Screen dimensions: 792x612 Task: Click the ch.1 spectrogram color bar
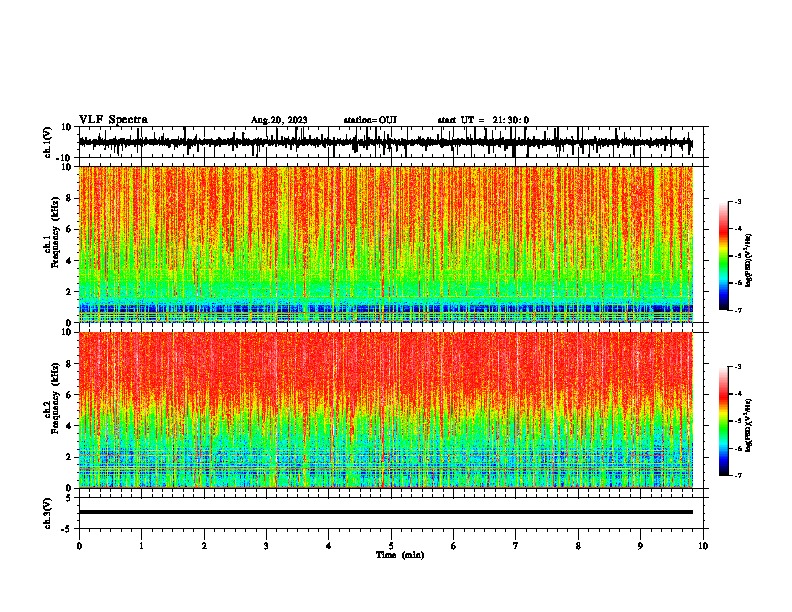[x=724, y=256]
